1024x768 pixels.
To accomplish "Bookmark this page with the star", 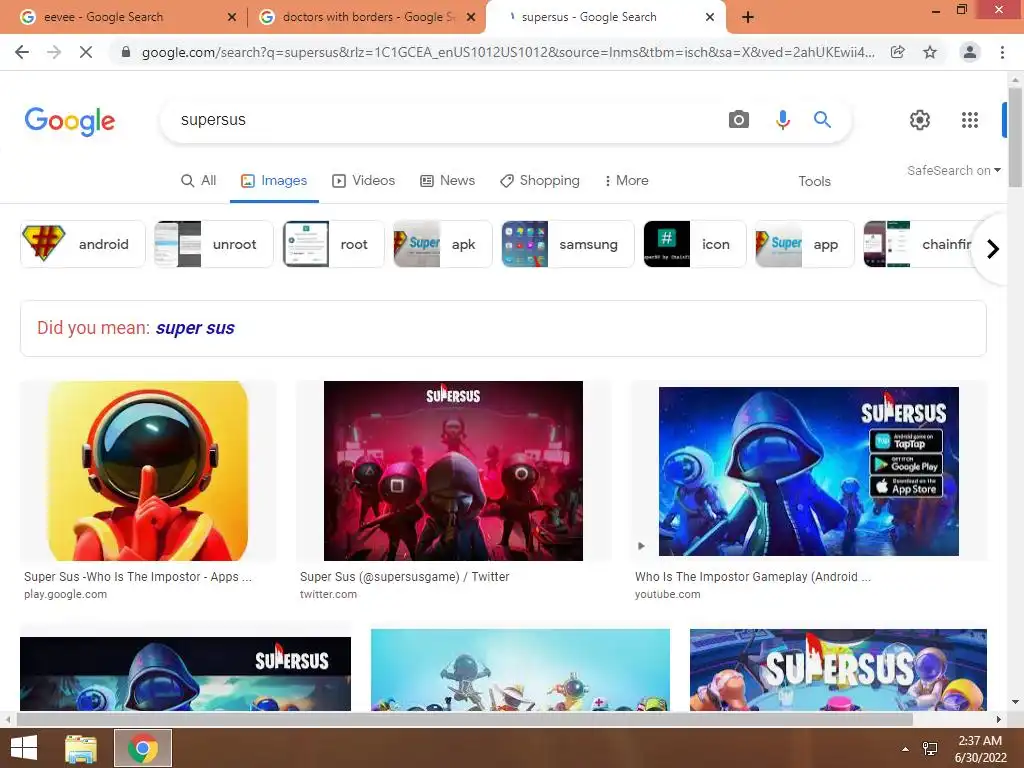I will click(930, 52).
